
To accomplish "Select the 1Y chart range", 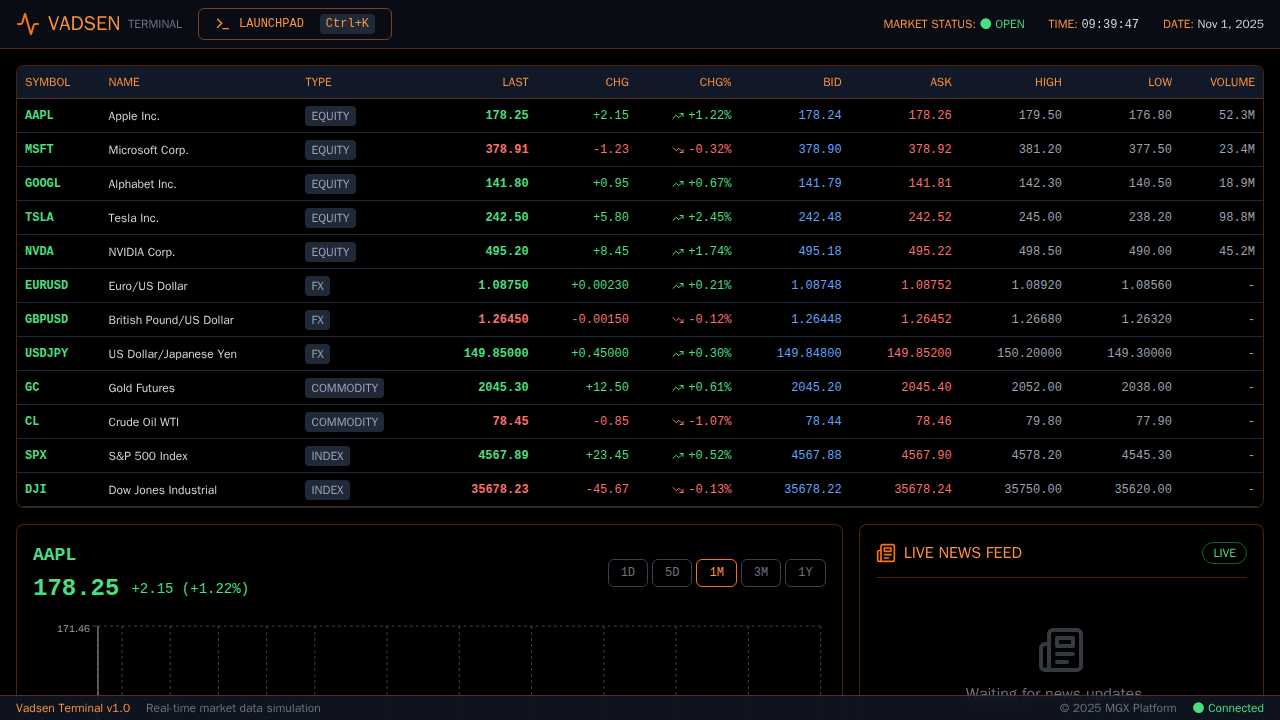I will [x=806, y=573].
